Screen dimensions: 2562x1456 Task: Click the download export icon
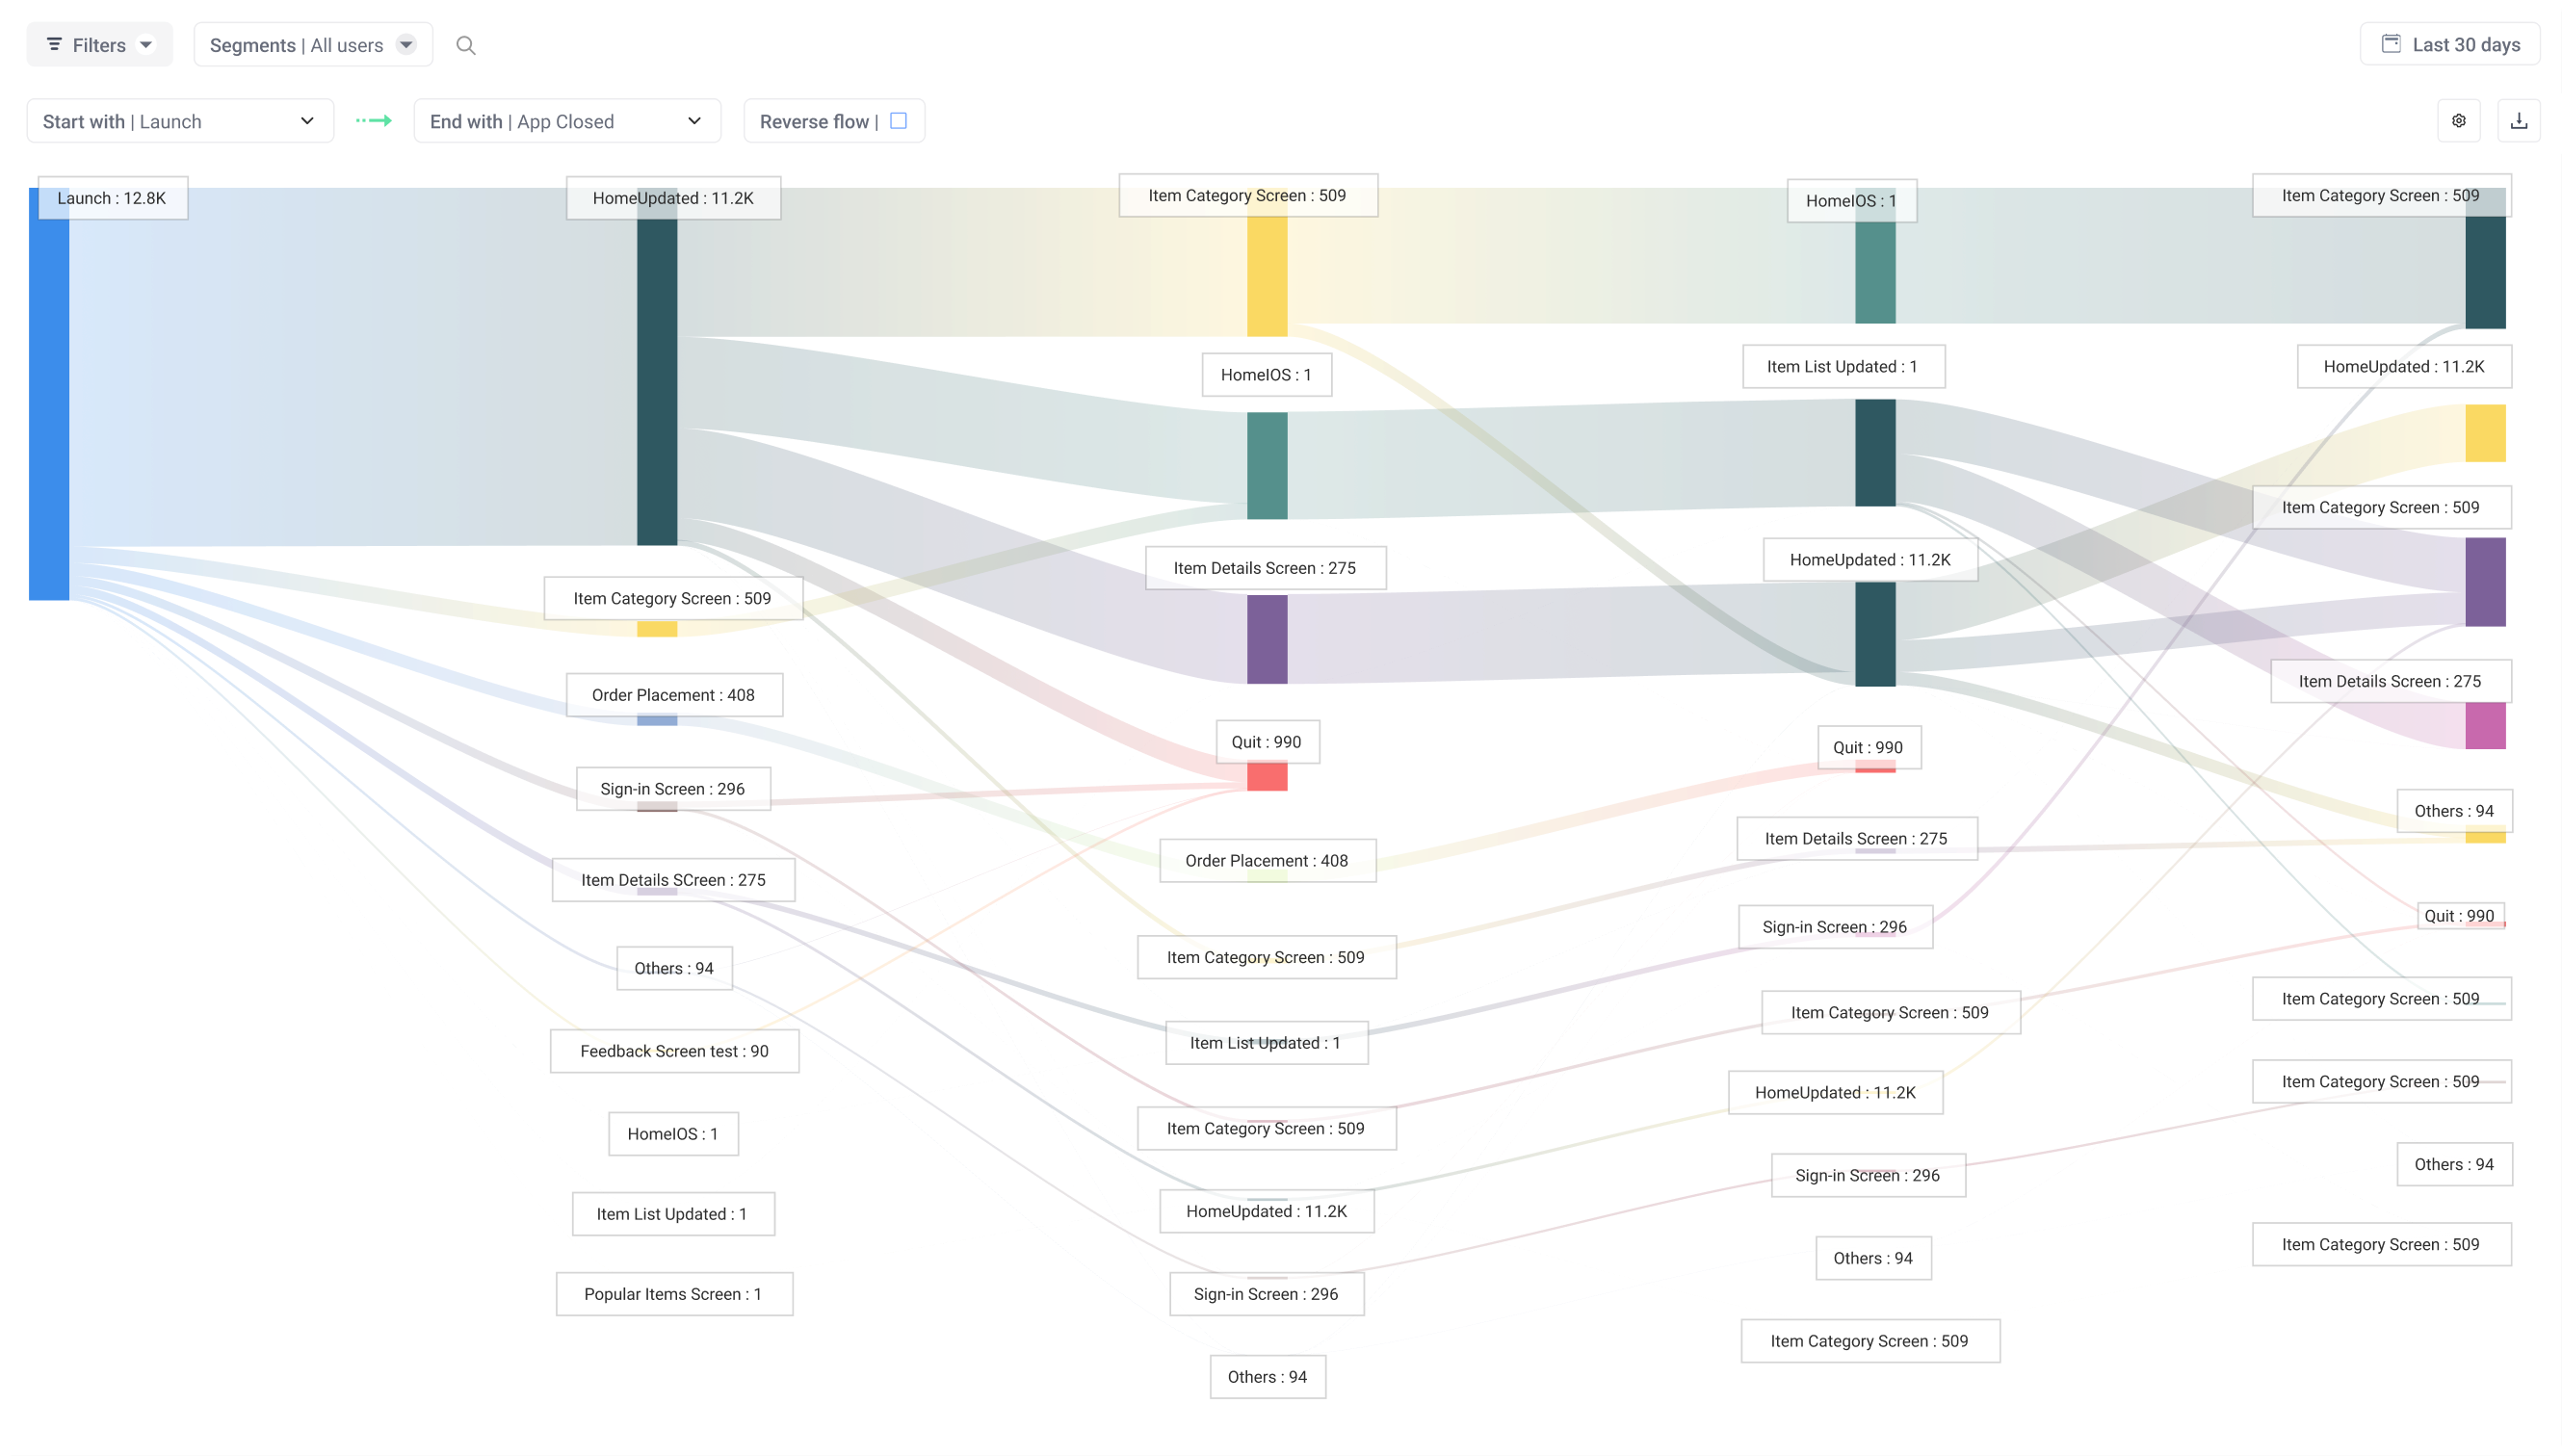(2518, 121)
